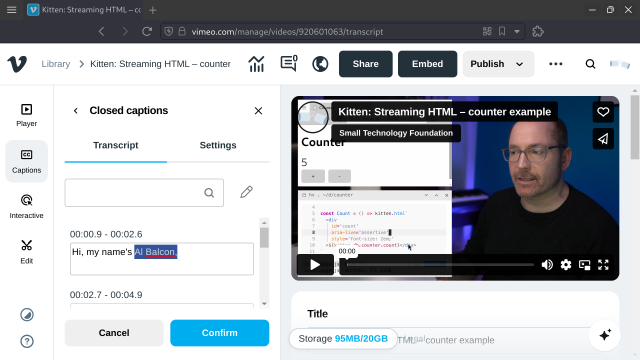Open the three-dot more options menu
Viewport: 640px width, 360px height.
tap(556, 64)
